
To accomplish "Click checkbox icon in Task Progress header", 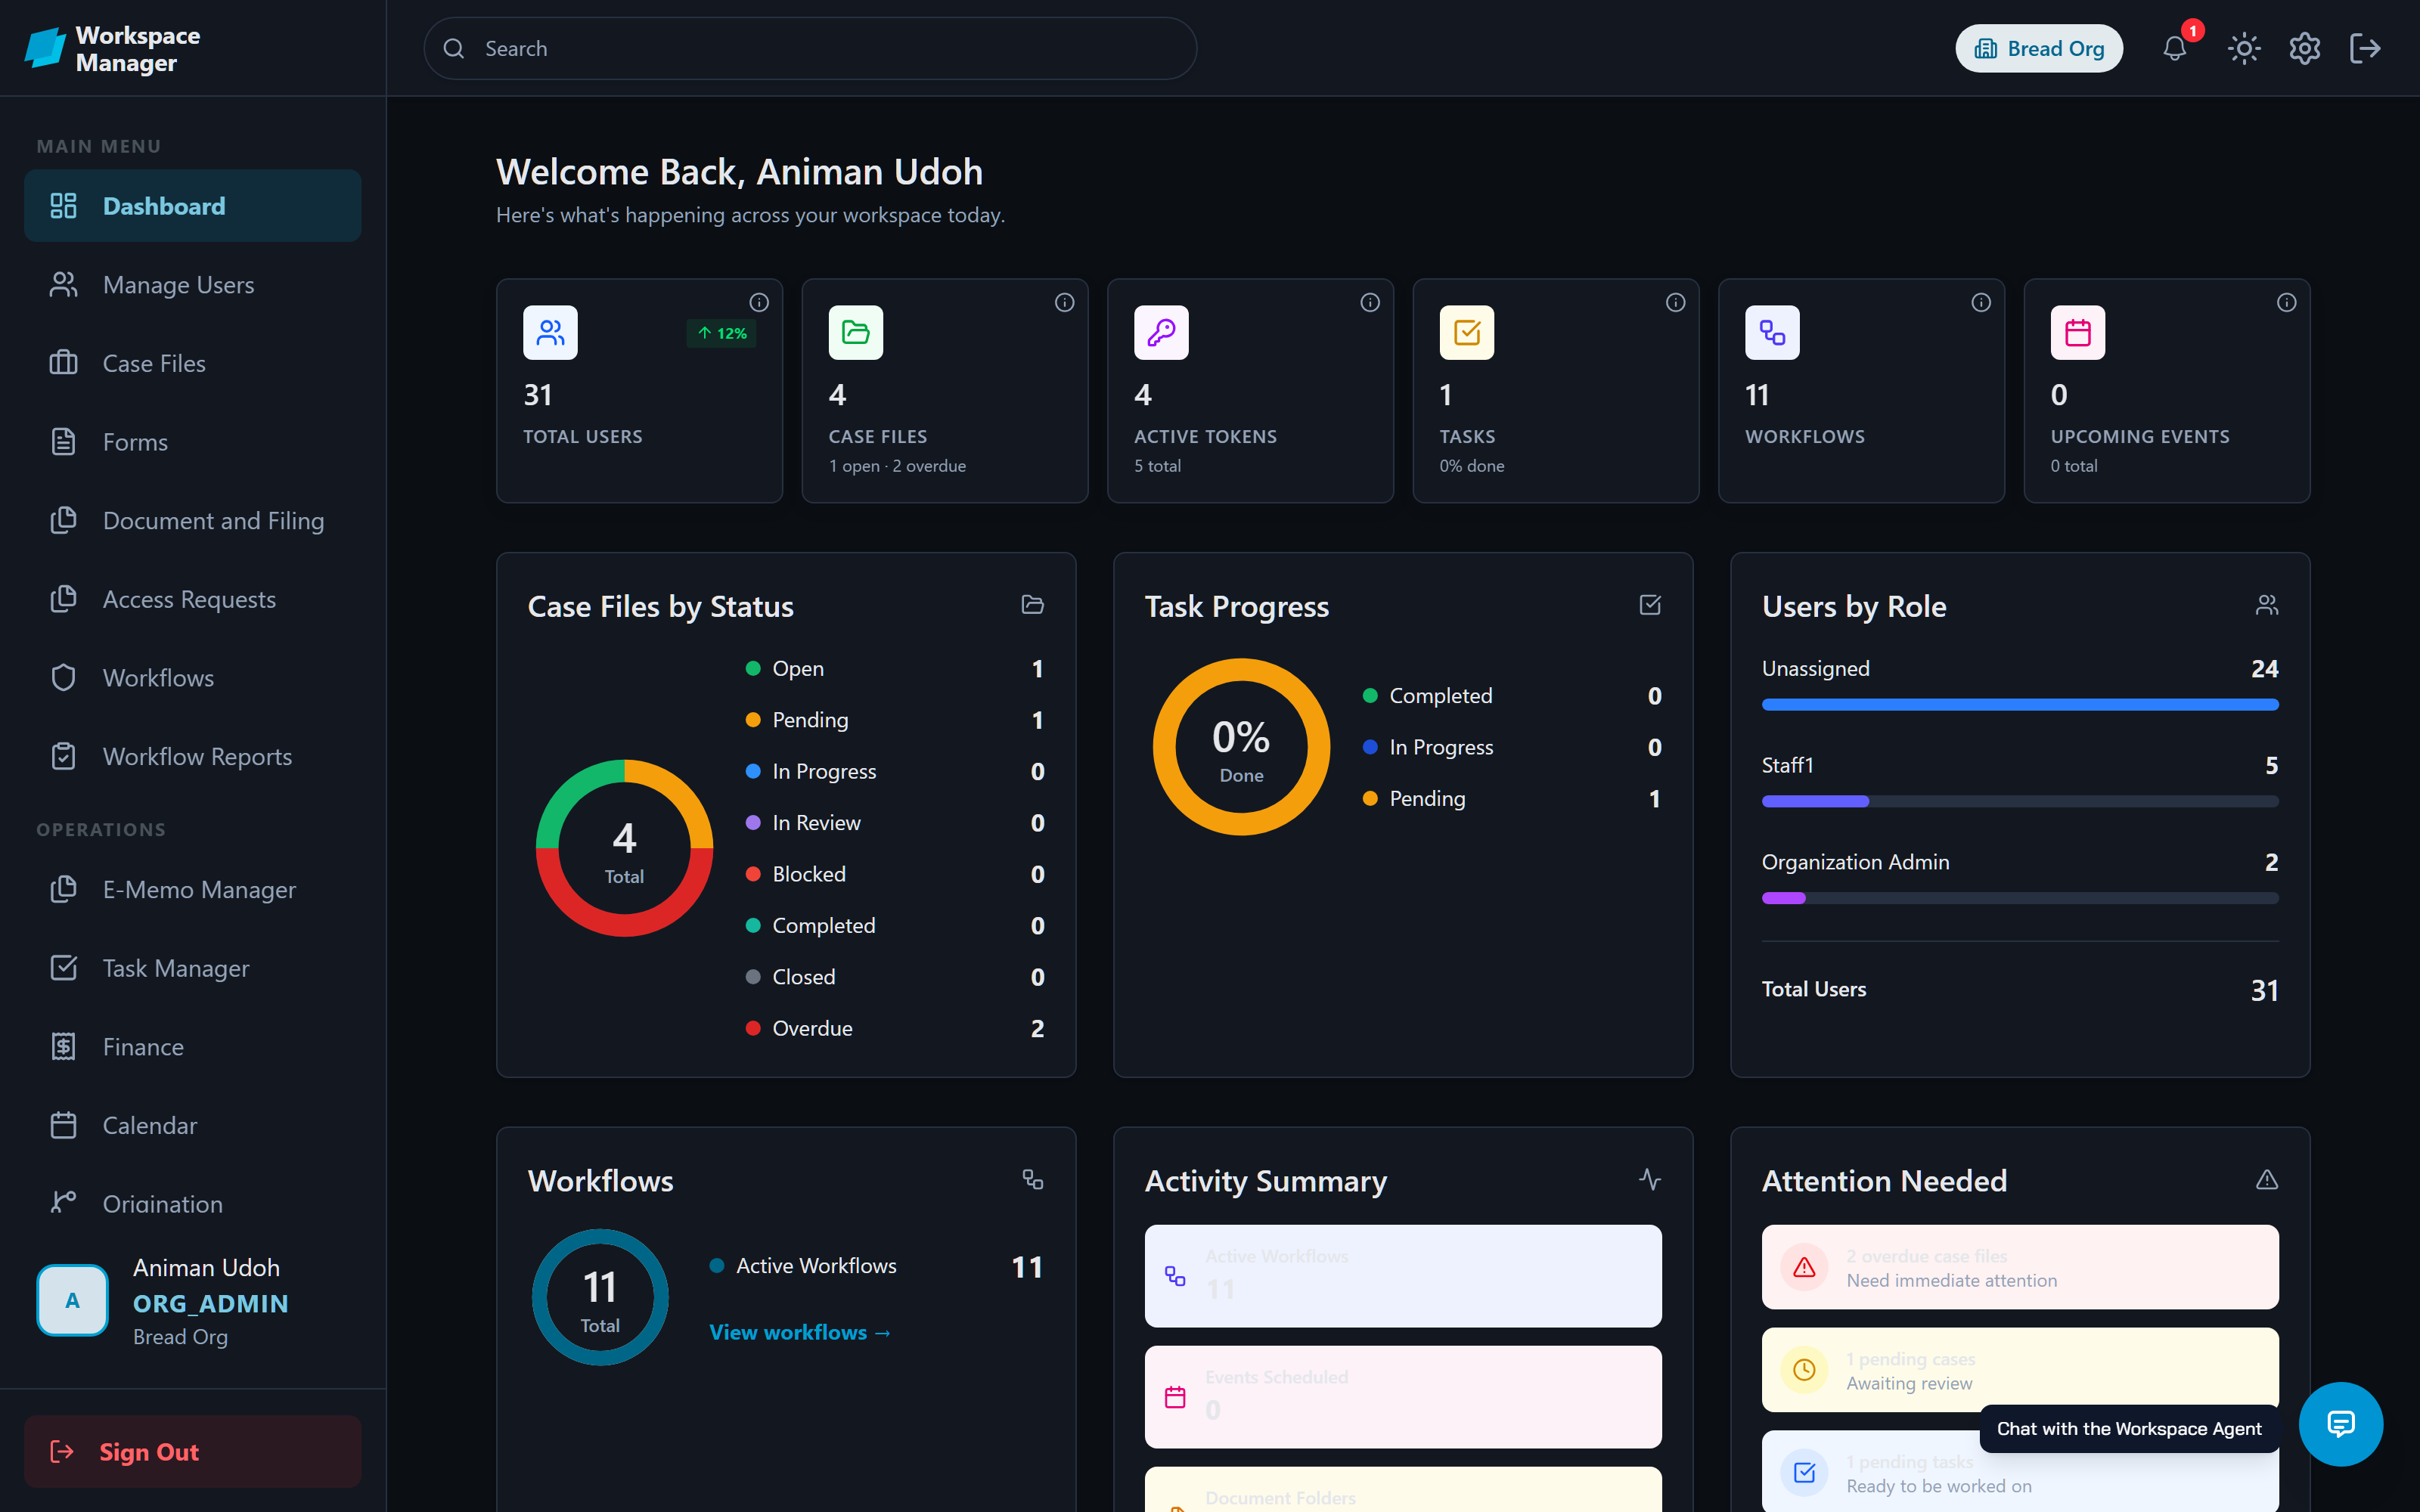I will click(x=1650, y=605).
